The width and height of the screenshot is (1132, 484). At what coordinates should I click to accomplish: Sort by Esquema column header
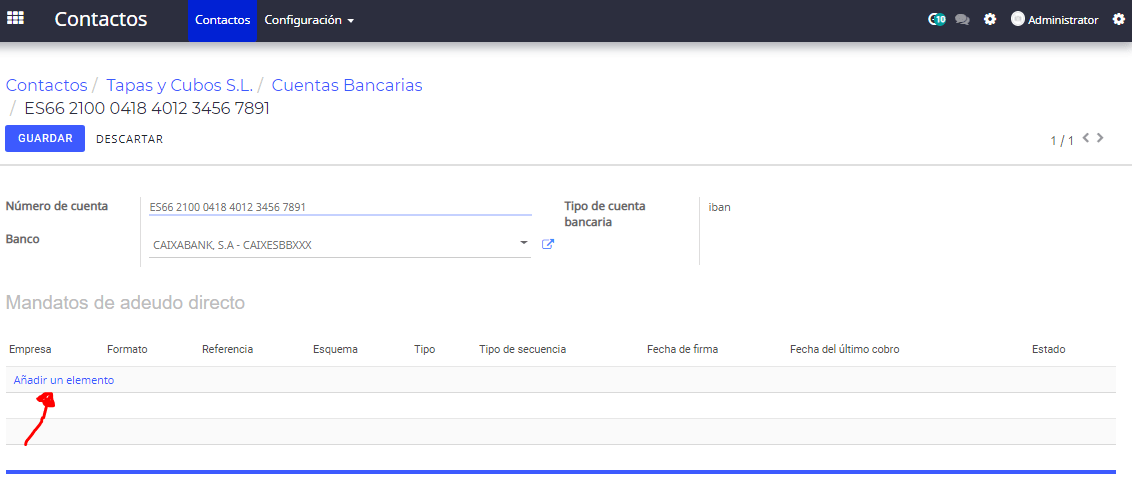[x=336, y=350]
